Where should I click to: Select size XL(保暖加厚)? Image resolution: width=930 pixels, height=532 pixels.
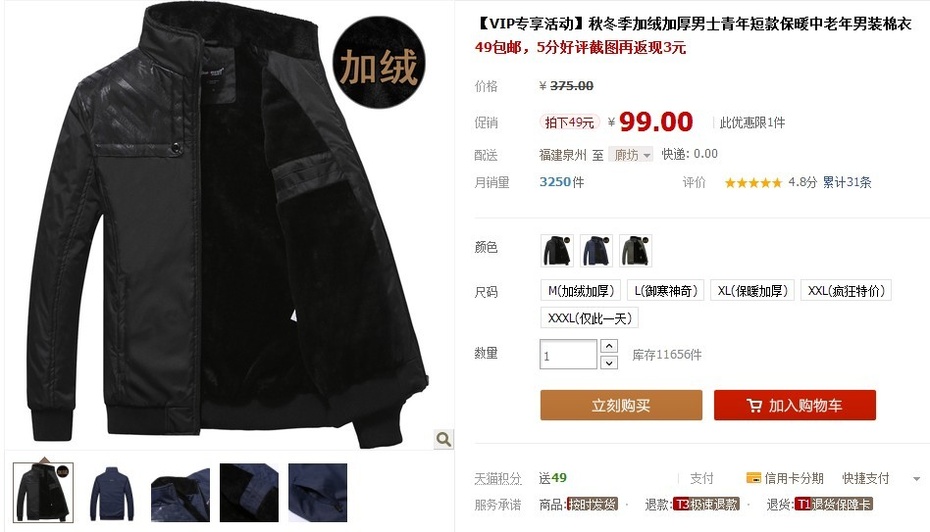[752, 291]
